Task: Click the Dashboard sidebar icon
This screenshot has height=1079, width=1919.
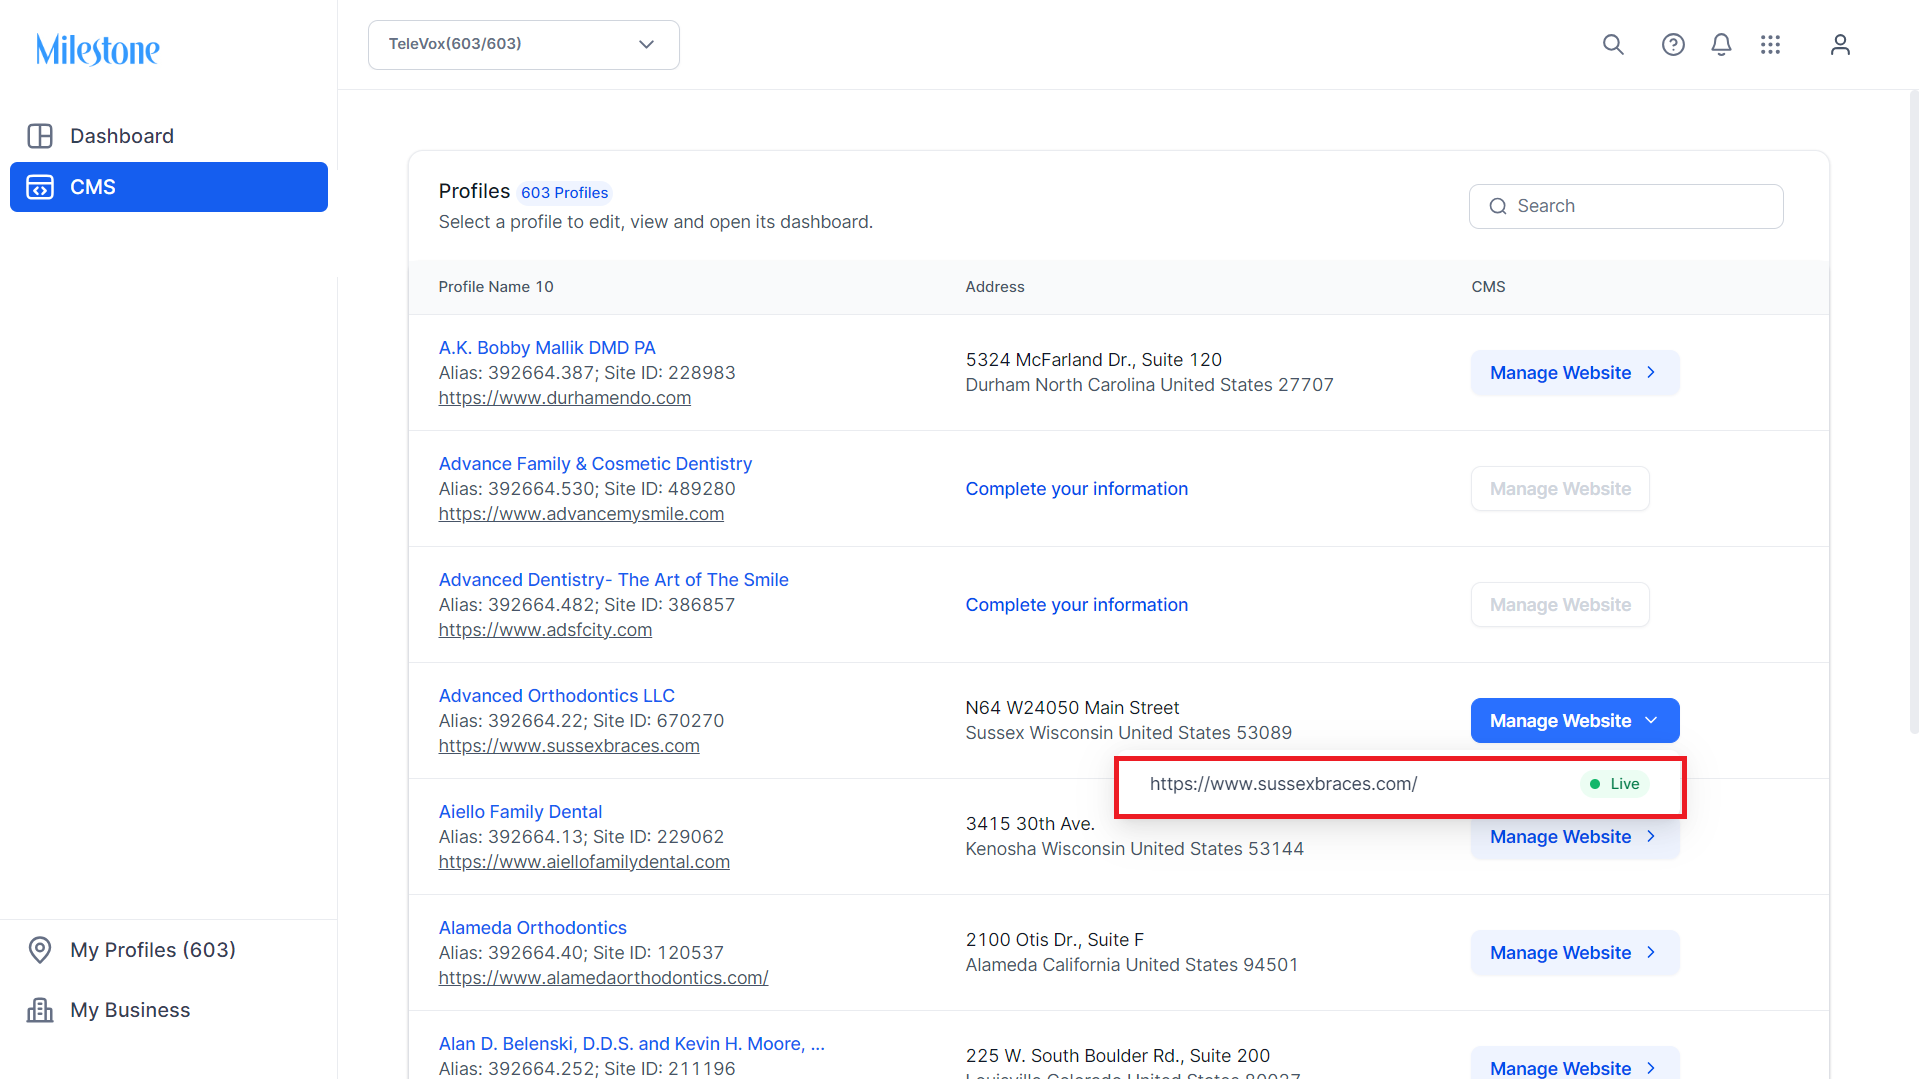Action: pyautogui.click(x=40, y=136)
